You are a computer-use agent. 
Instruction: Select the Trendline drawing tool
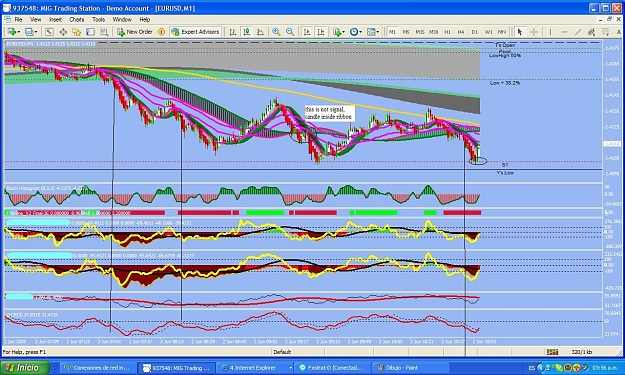(578, 32)
